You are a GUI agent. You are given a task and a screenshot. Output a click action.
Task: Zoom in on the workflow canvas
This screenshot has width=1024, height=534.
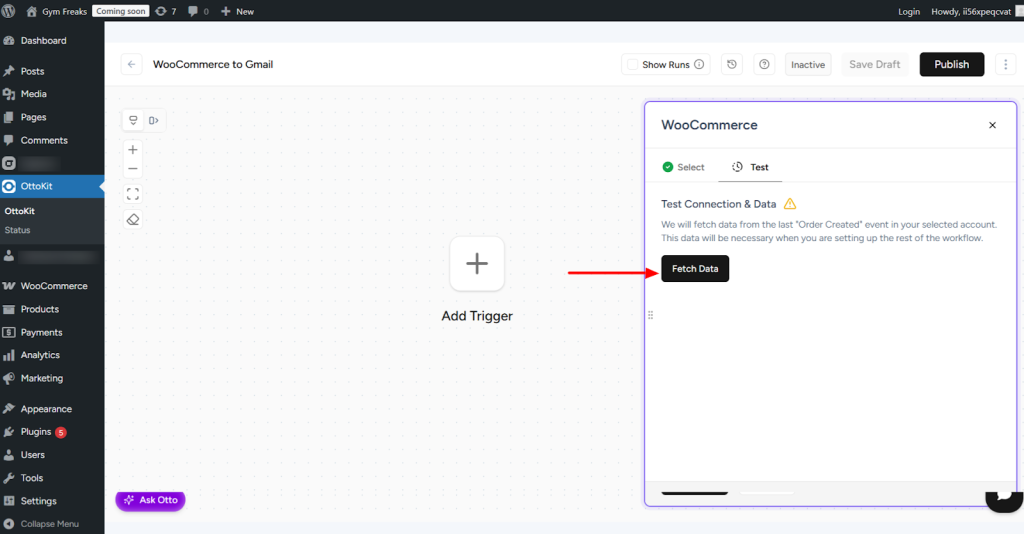click(133, 150)
